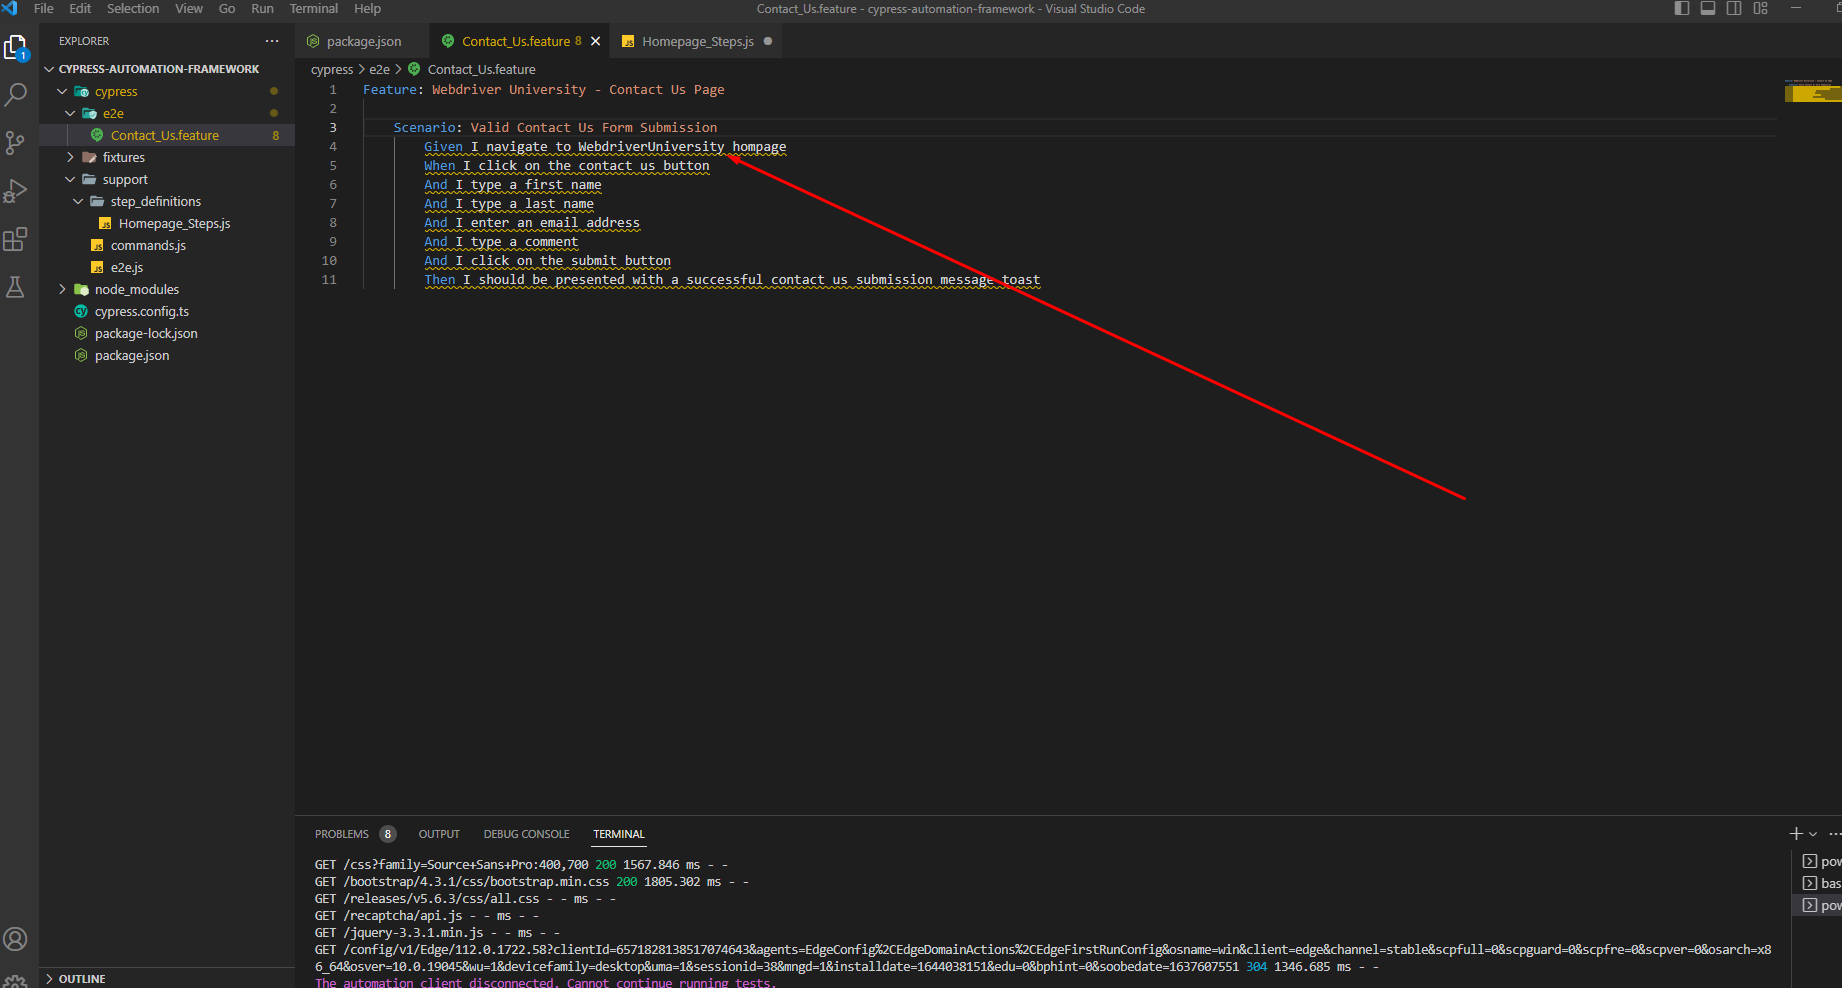This screenshot has width=1842, height=988.
Task: Click the Scenario line text
Action: click(555, 128)
